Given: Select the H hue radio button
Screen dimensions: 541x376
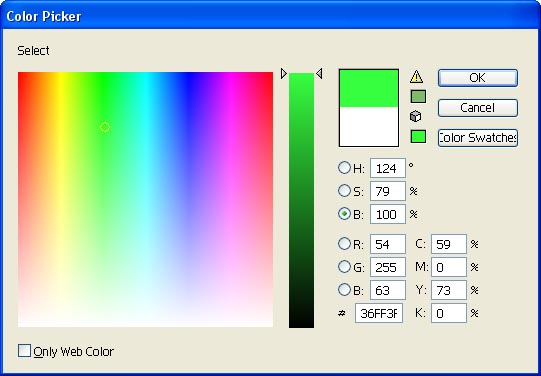Looking at the screenshot, I should click(344, 168).
